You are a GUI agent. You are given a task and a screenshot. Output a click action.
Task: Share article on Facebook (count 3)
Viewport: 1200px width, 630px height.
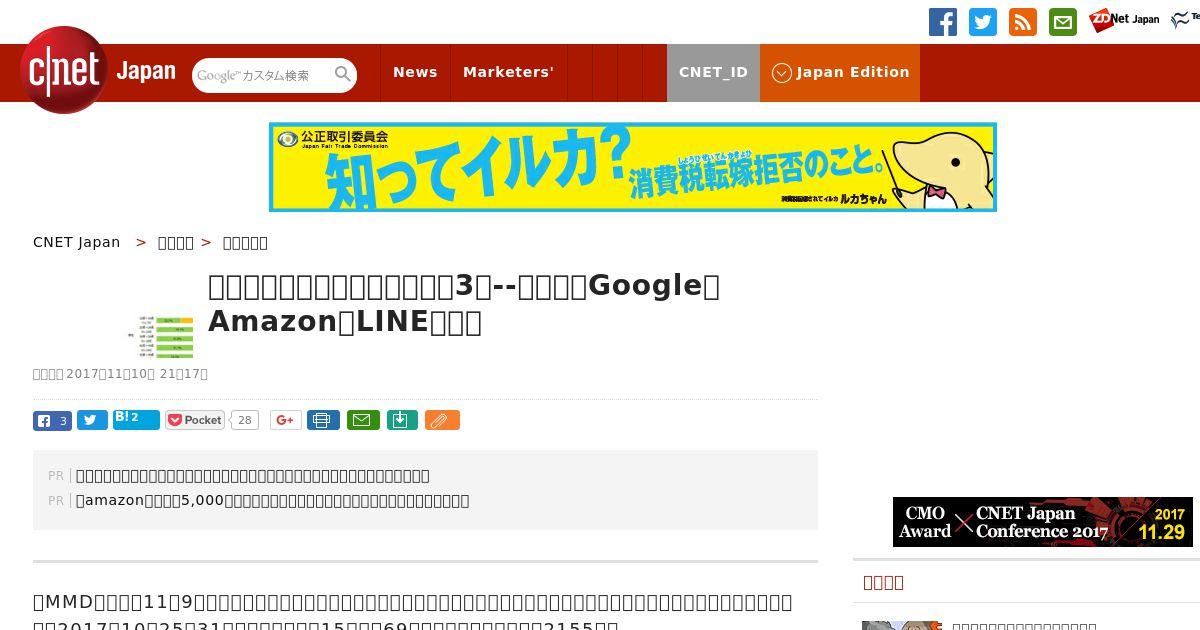tap(52, 420)
